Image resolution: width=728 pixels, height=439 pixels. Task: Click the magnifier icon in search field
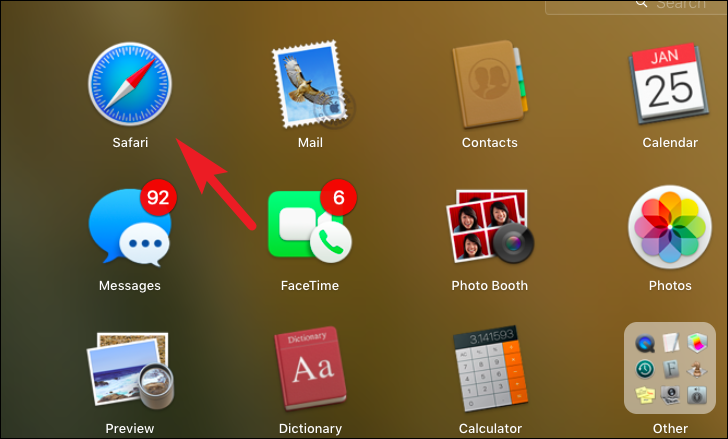pos(642,4)
